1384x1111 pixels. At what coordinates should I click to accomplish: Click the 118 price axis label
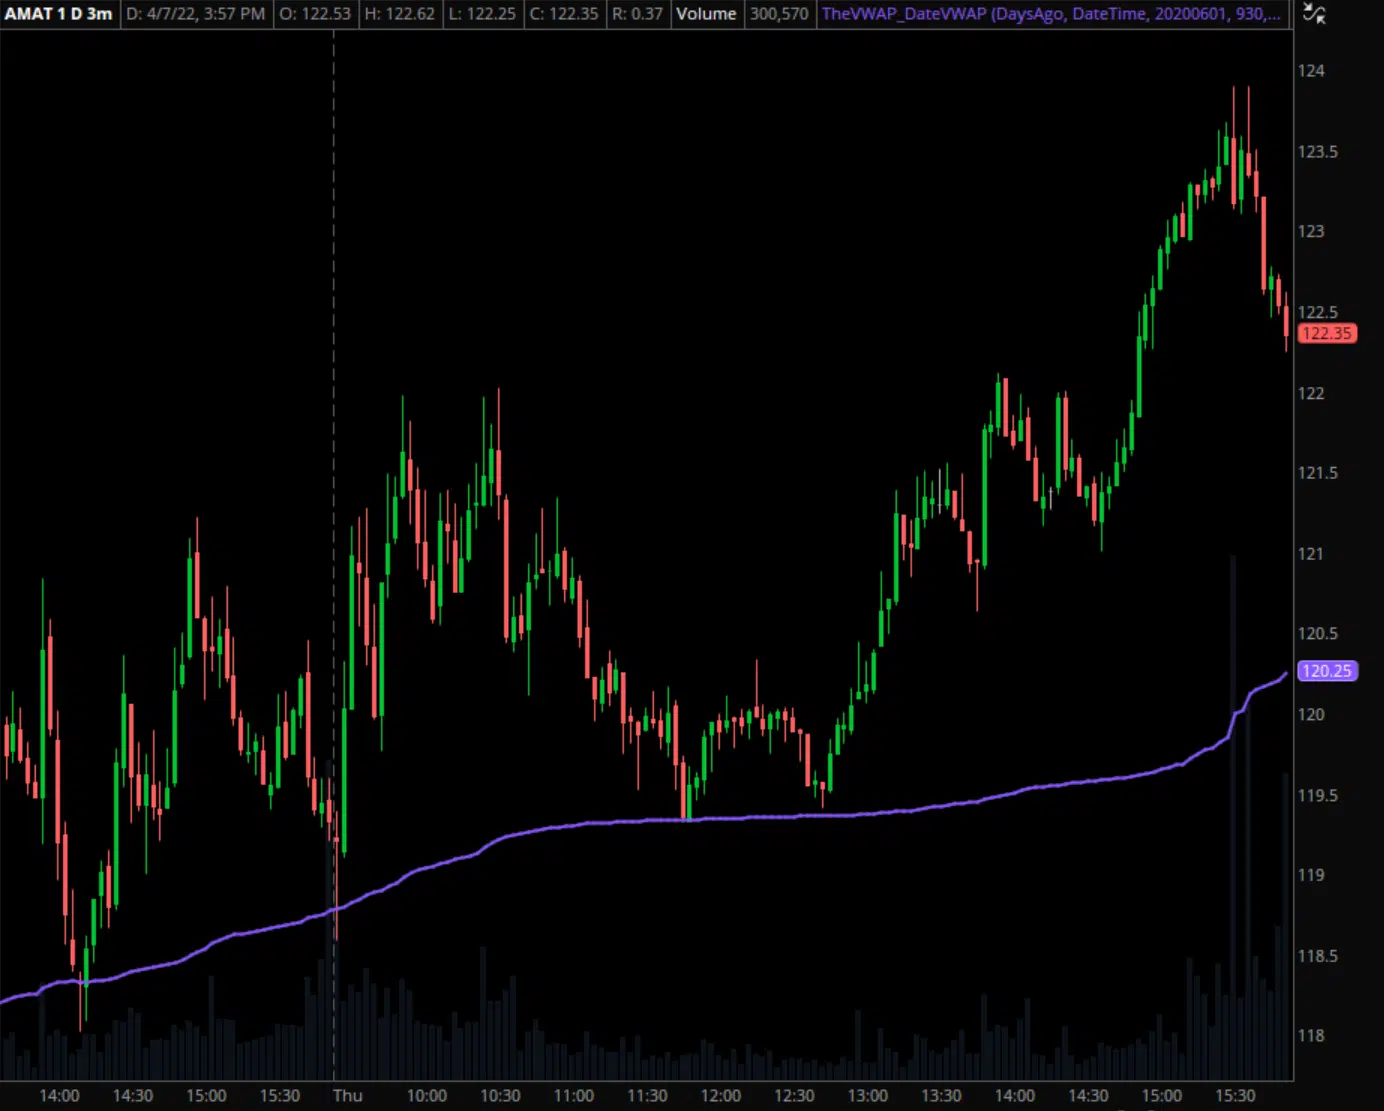[x=1311, y=1036]
